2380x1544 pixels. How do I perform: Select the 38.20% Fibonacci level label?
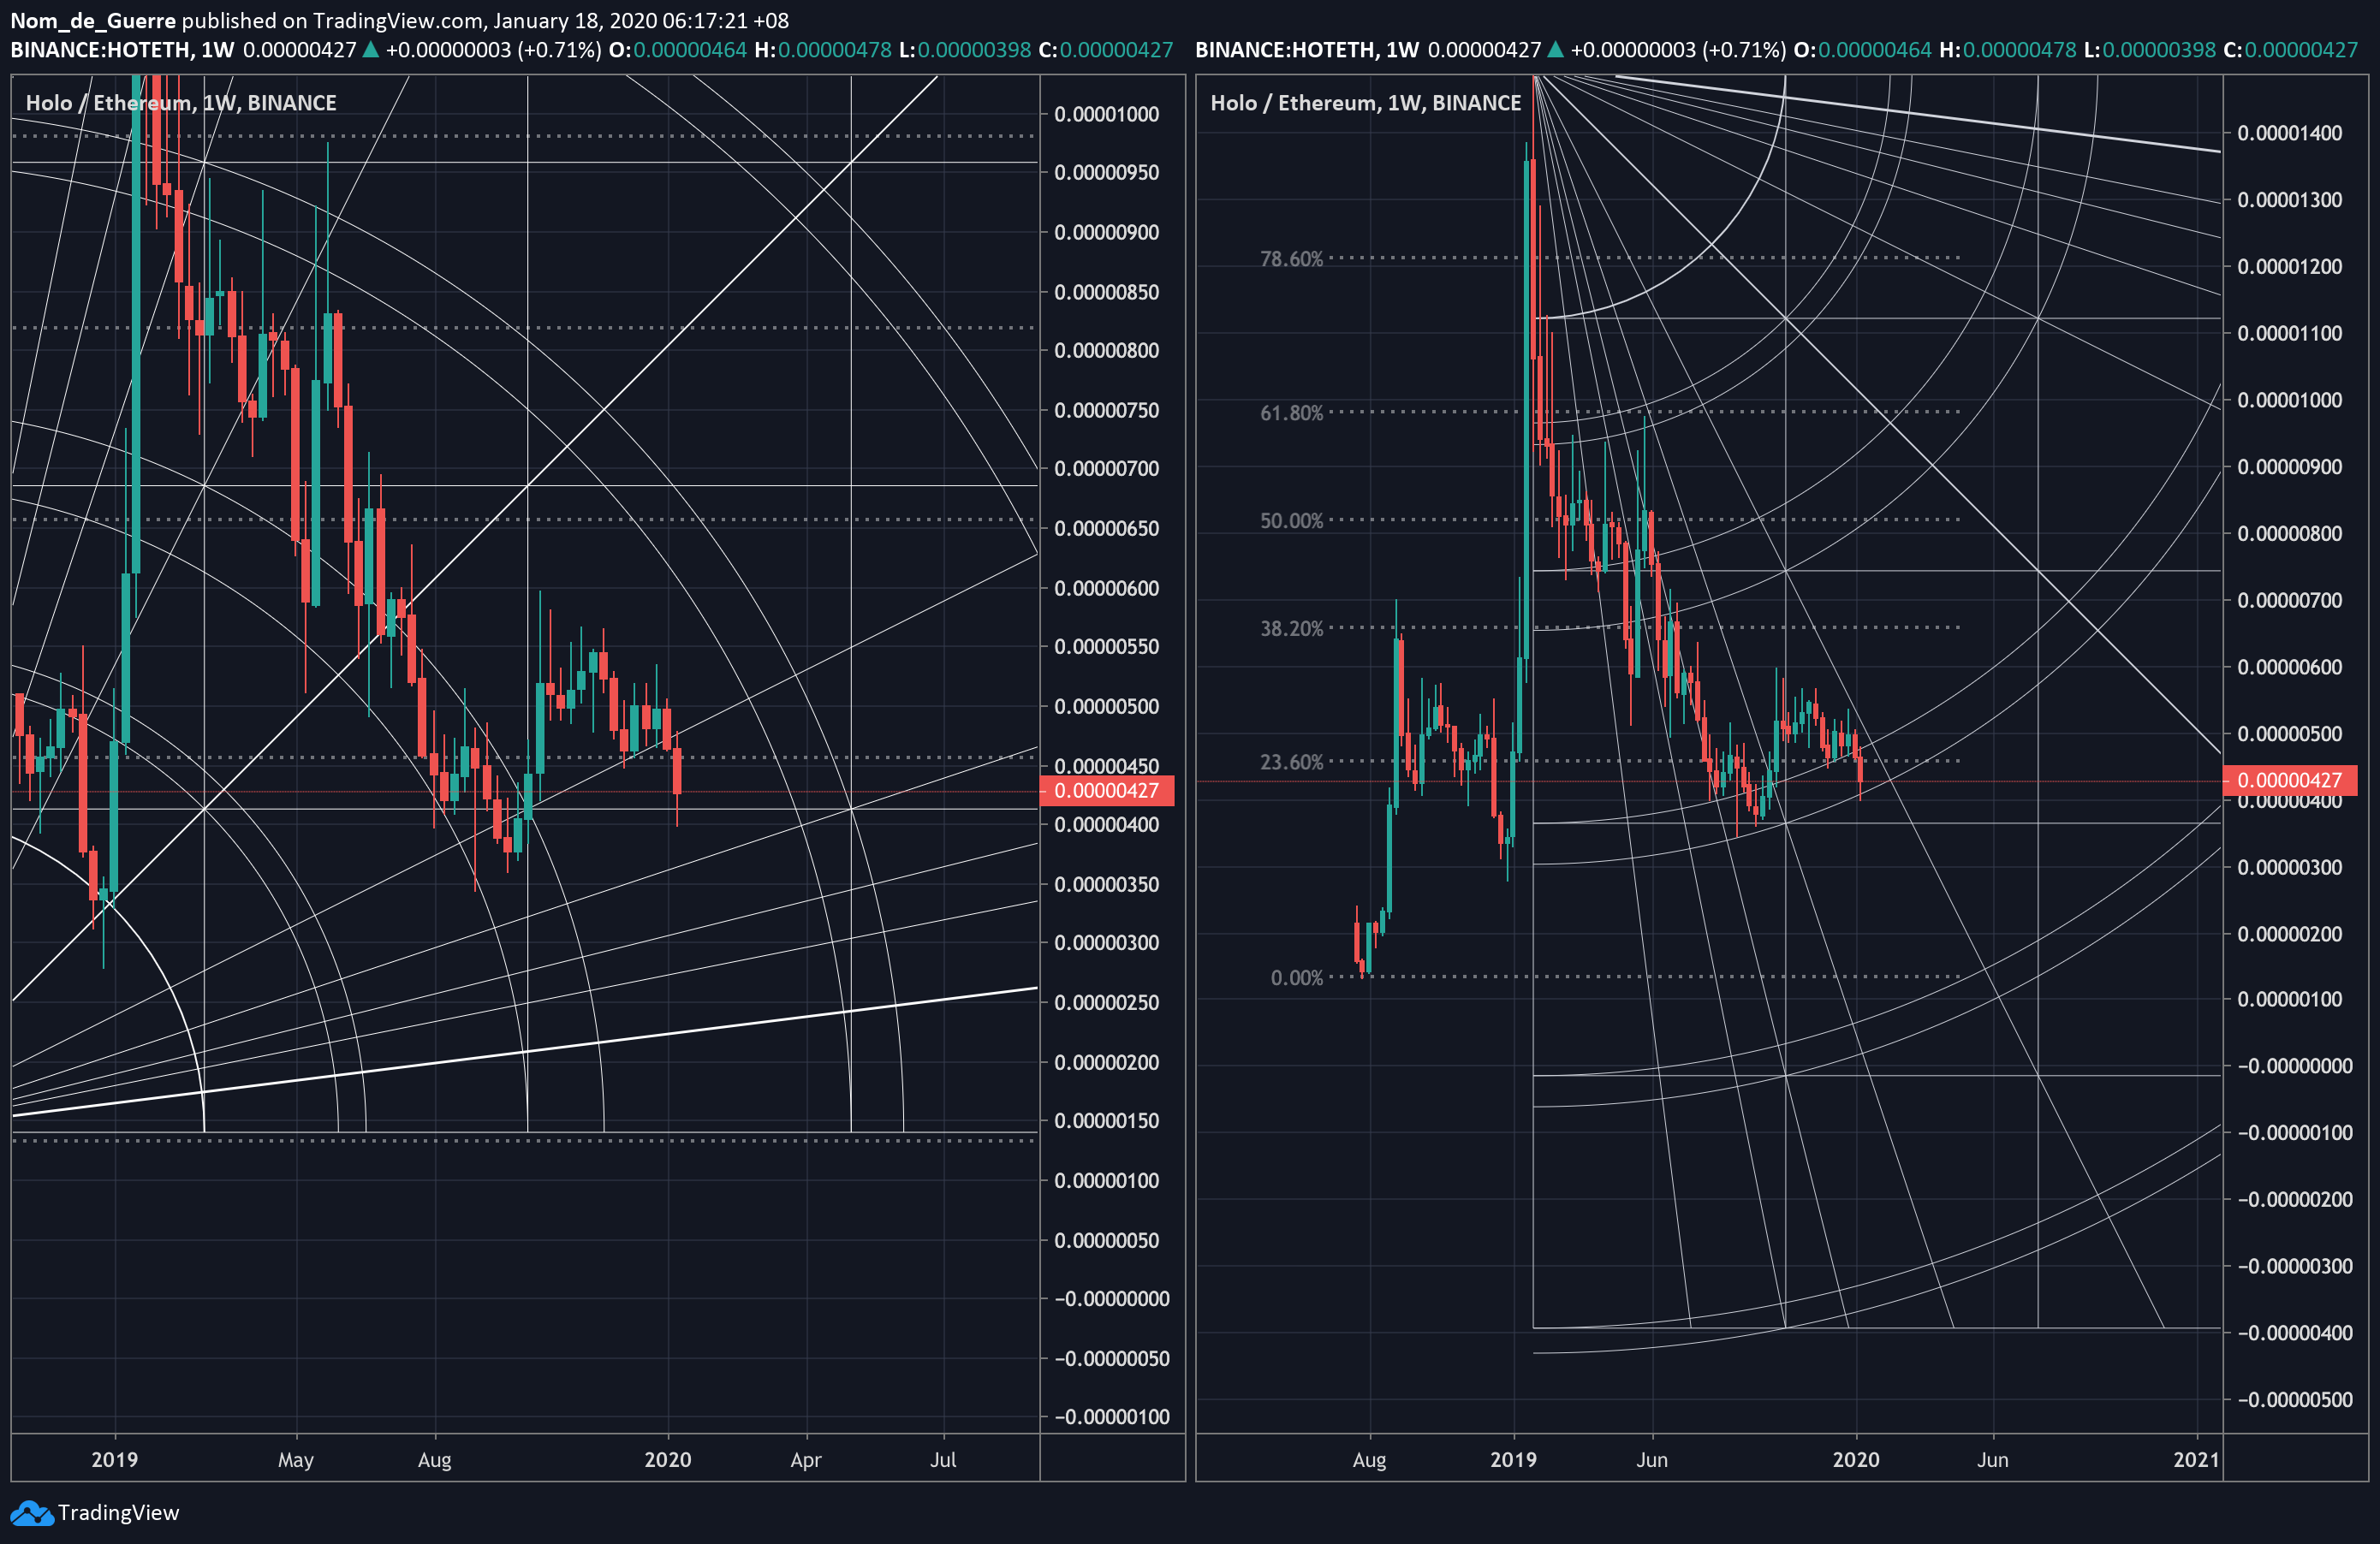(1291, 629)
